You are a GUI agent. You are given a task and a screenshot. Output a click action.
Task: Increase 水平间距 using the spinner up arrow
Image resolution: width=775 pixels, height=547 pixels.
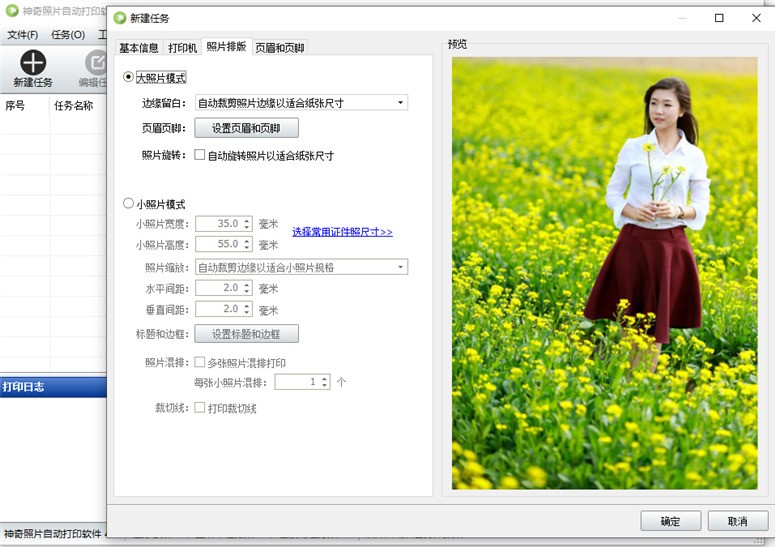point(247,285)
